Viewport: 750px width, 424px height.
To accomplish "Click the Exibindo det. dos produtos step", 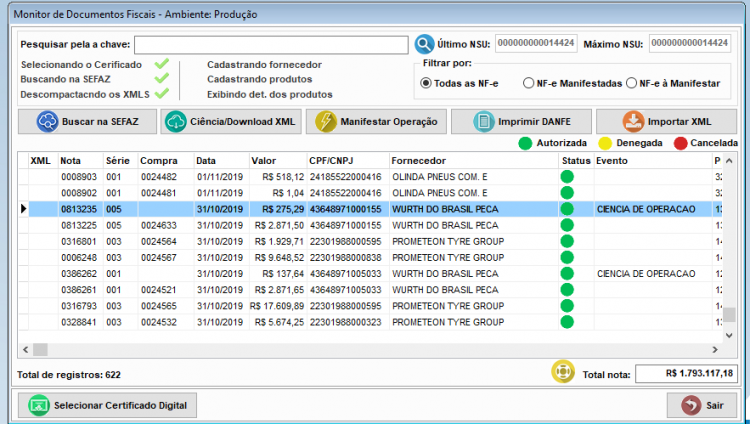I will point(270,94).
